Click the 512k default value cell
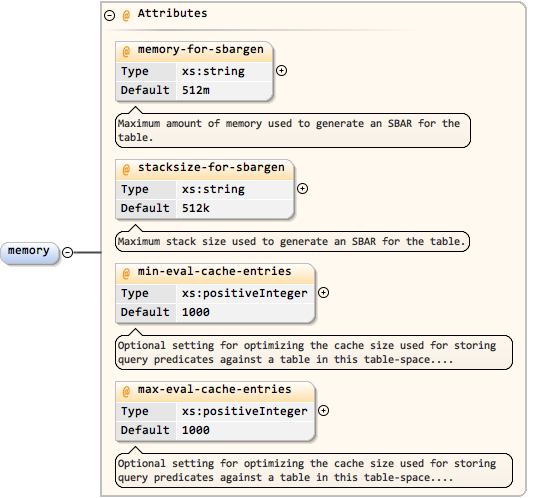Viewport: 544px width, 498px height. (235, 209)
